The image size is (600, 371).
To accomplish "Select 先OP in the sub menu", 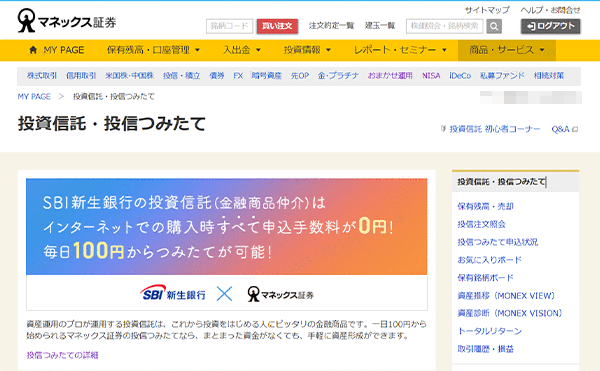I will 300,76.
